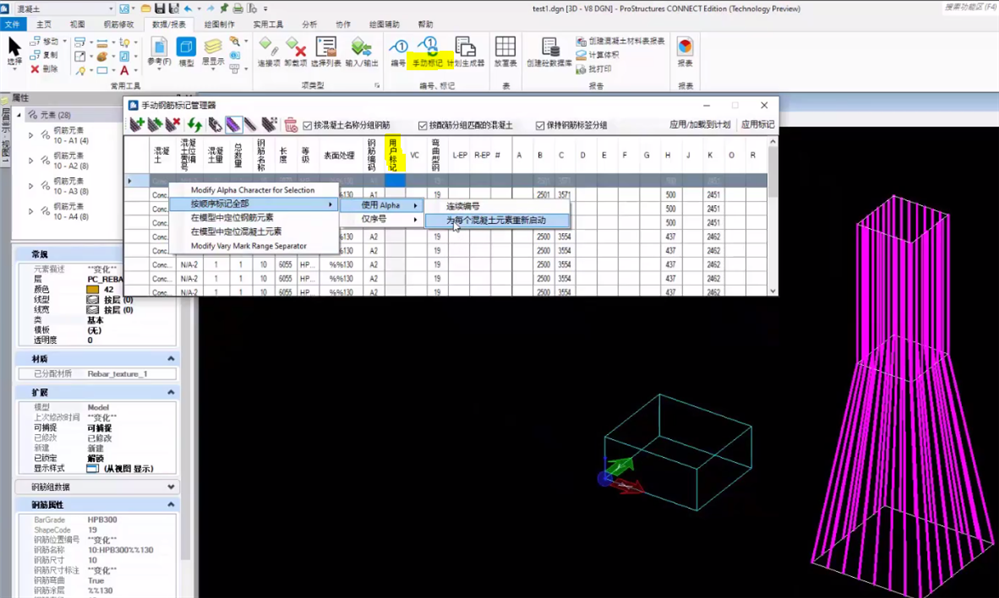Screen dimensions: 999x598
Task: Open the 使用 Alpha submenu
Action: [x=382, y=205]
